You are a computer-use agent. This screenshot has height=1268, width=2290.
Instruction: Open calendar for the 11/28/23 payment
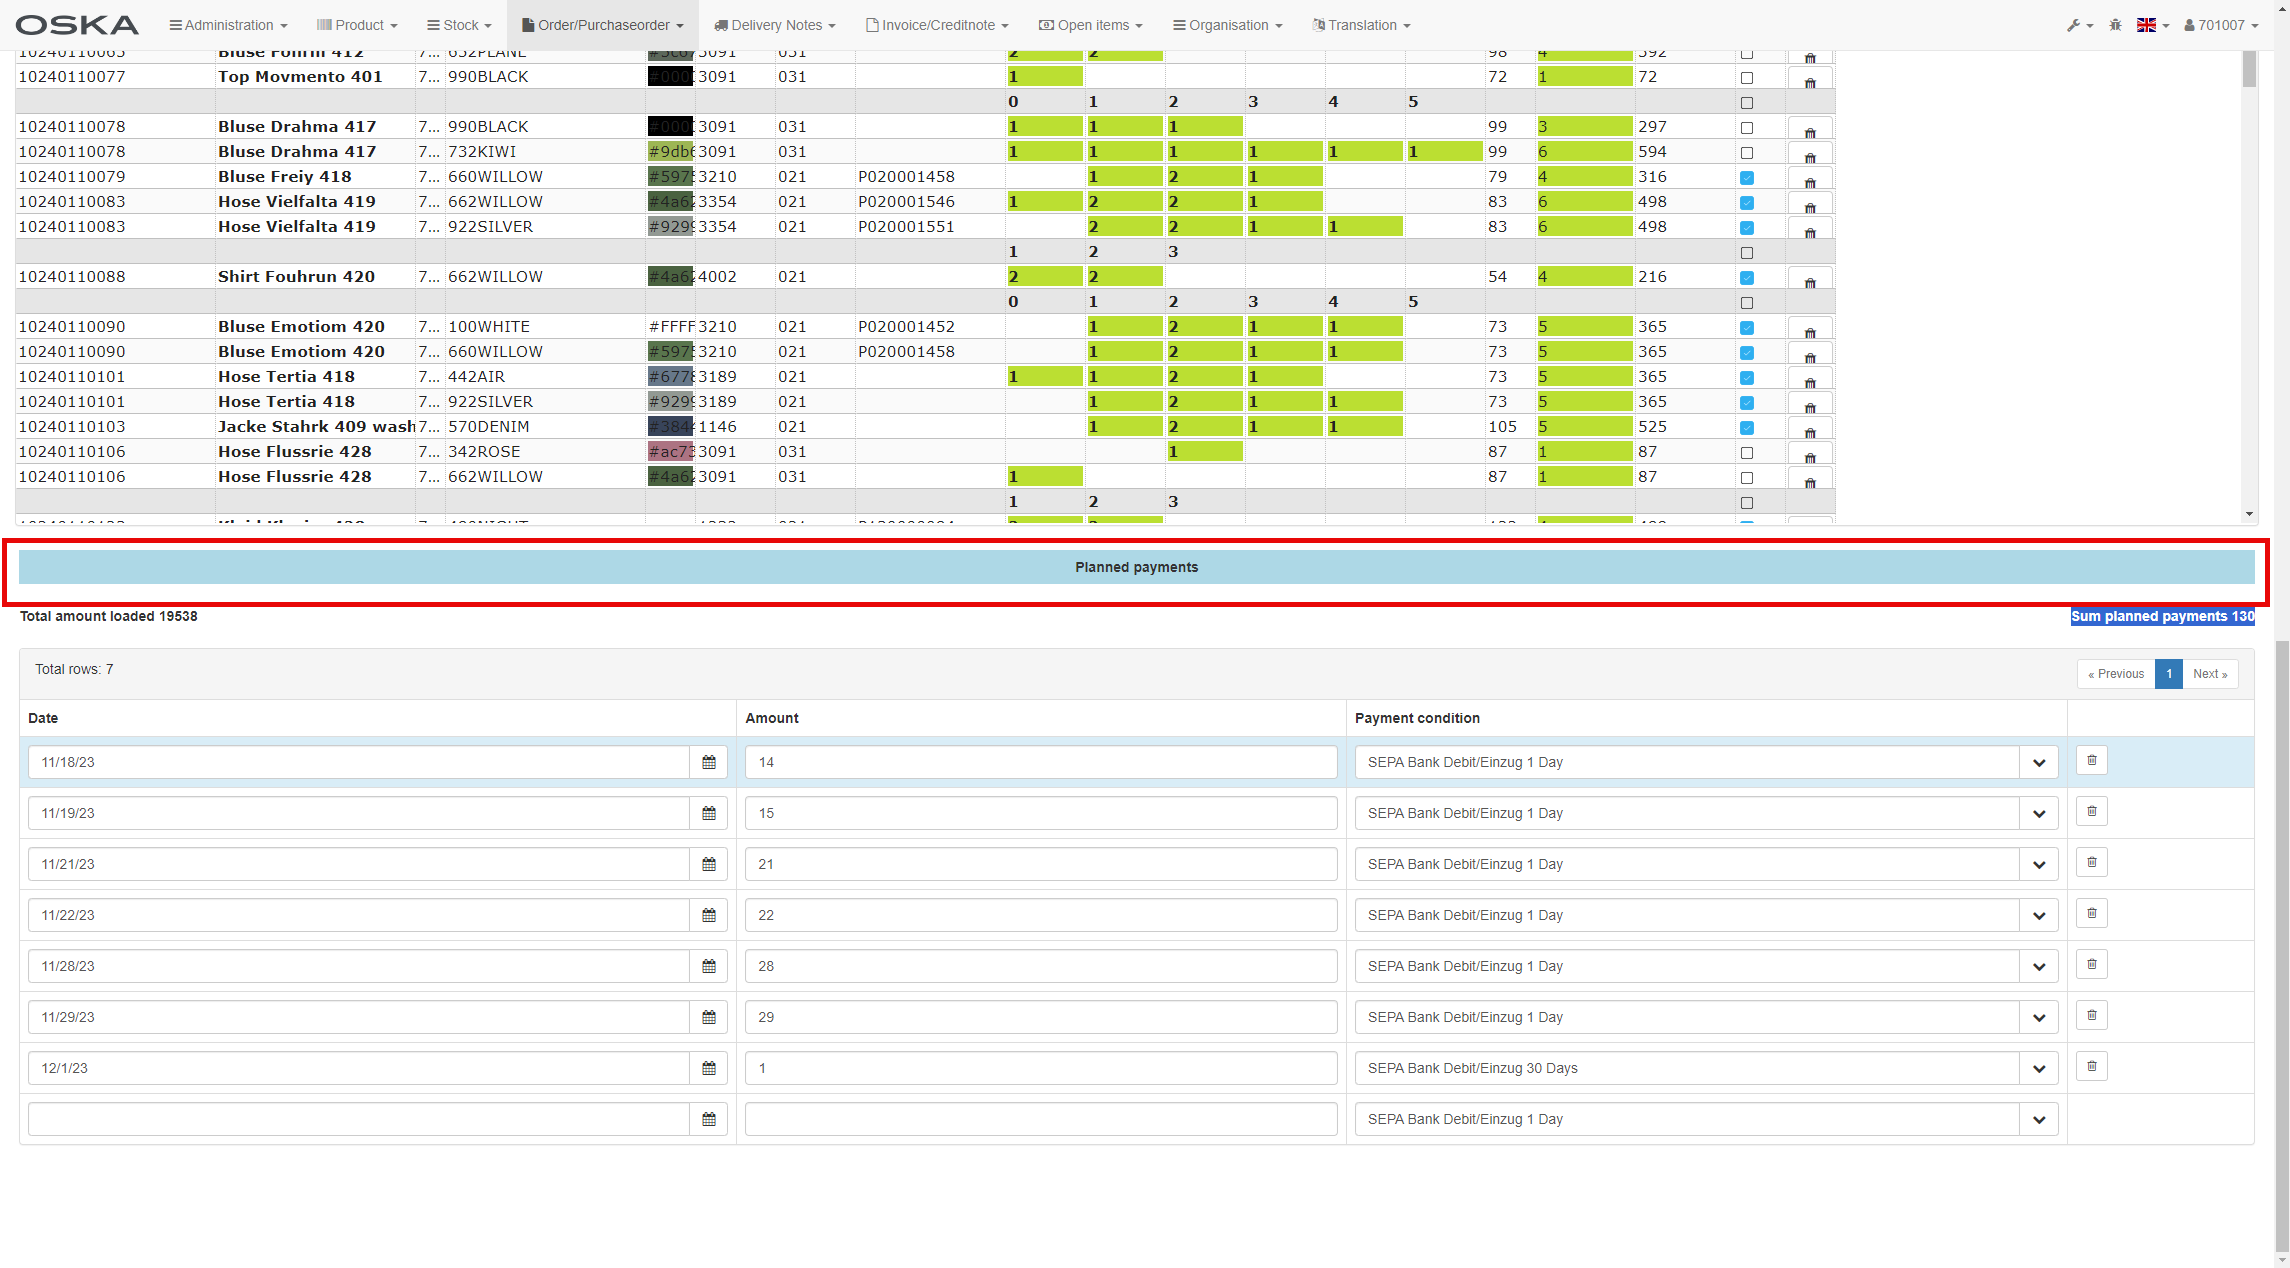pos(708,966)
